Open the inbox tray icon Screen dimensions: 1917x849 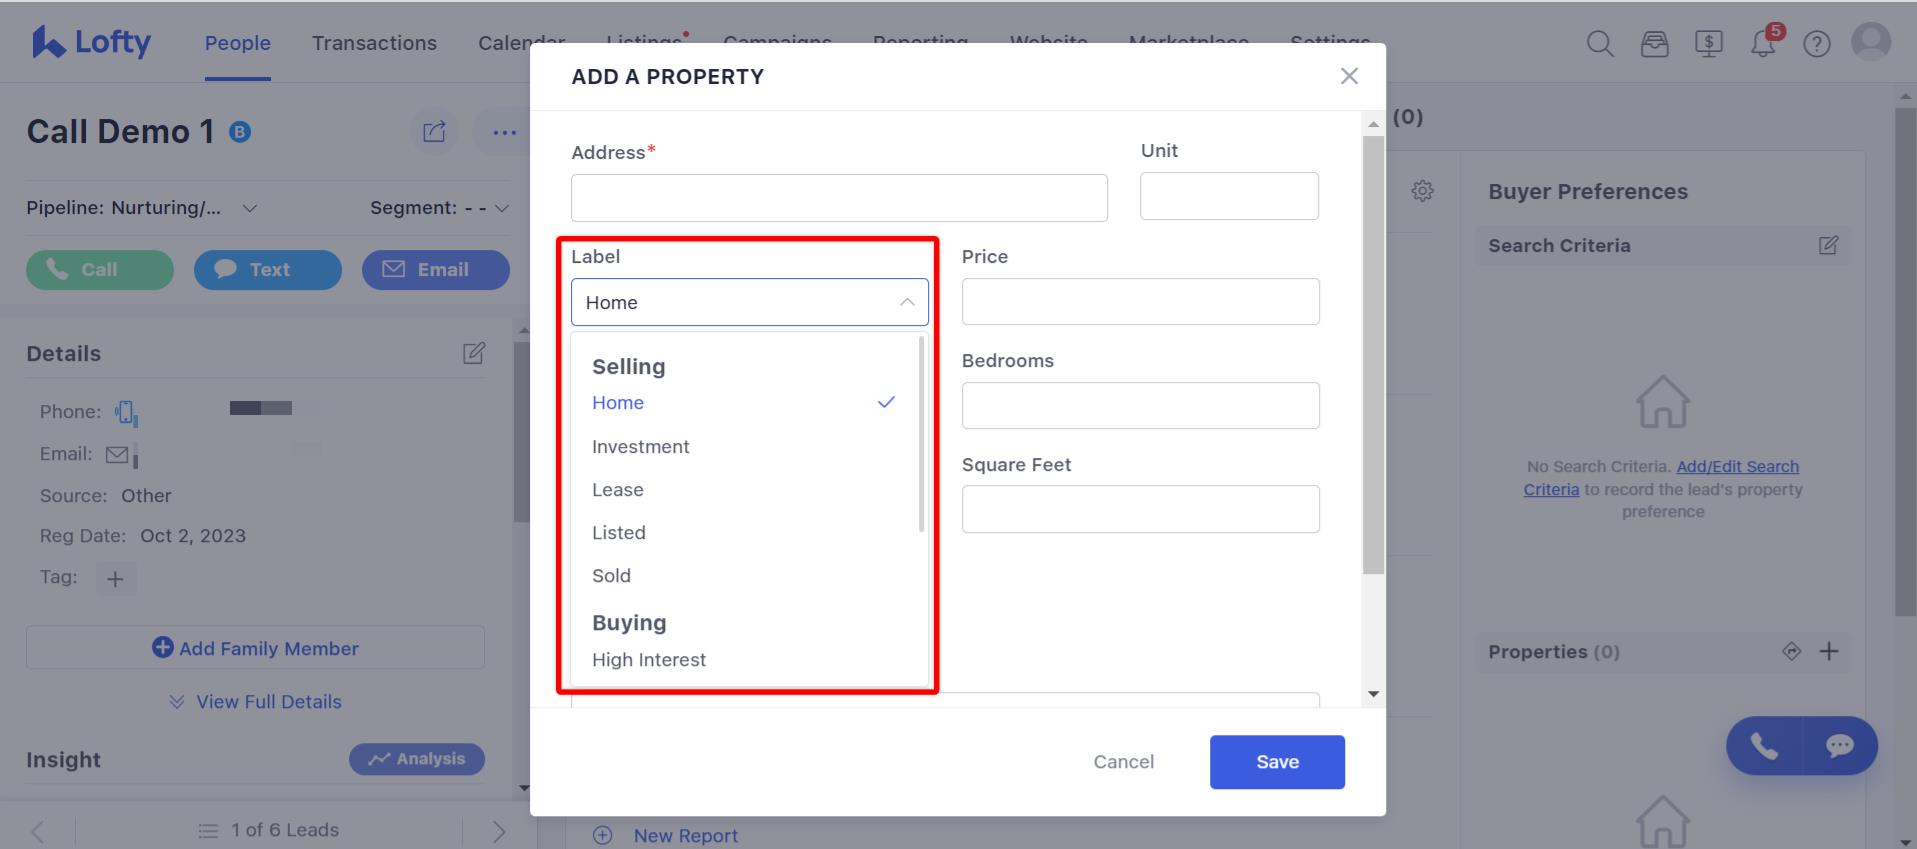tap(1654, 44)
